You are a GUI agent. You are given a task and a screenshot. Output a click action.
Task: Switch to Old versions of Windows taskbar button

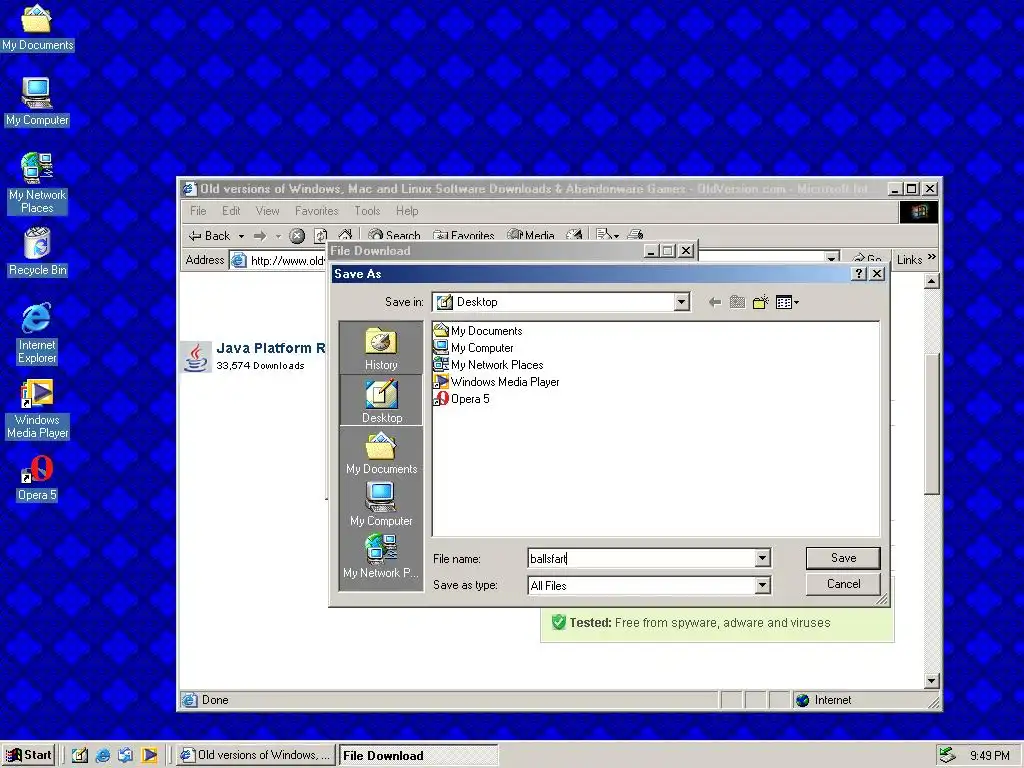tap(255, 755)
